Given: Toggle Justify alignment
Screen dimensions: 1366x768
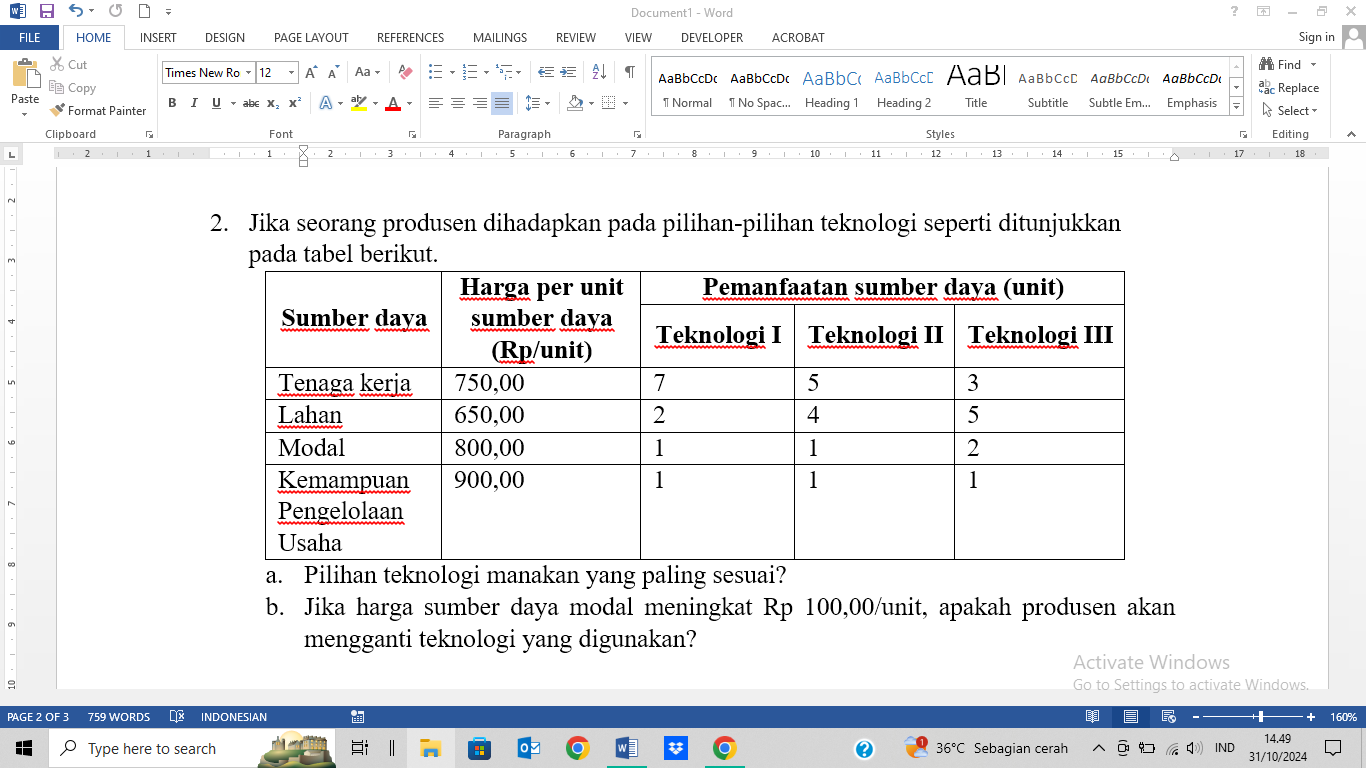Looking at the screenshot, I should pos(502,103).
